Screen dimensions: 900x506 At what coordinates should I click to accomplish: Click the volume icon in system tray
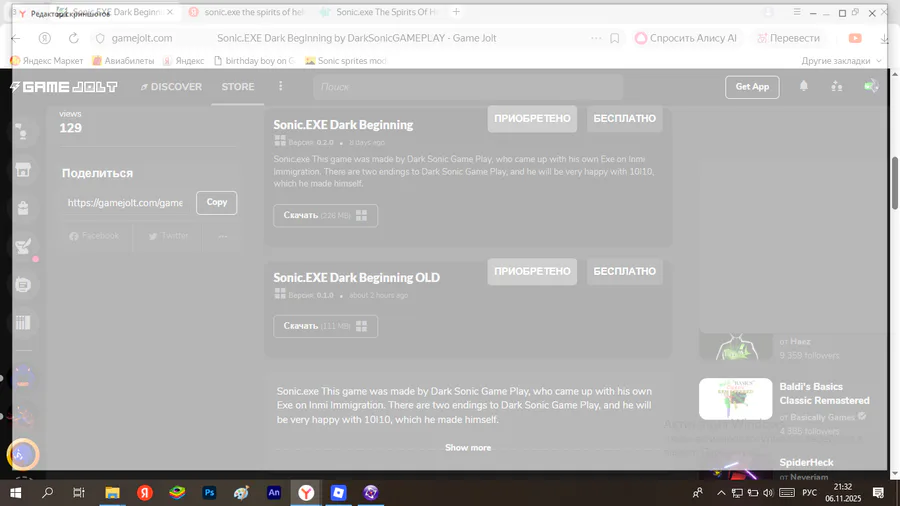click(x=768, y=493)
